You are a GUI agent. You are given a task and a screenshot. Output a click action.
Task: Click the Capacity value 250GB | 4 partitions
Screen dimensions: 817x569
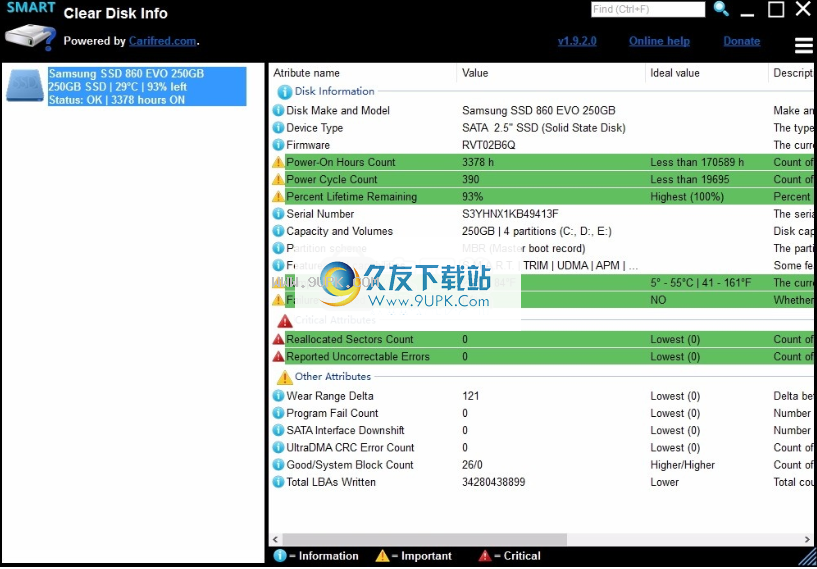[537, 231]
